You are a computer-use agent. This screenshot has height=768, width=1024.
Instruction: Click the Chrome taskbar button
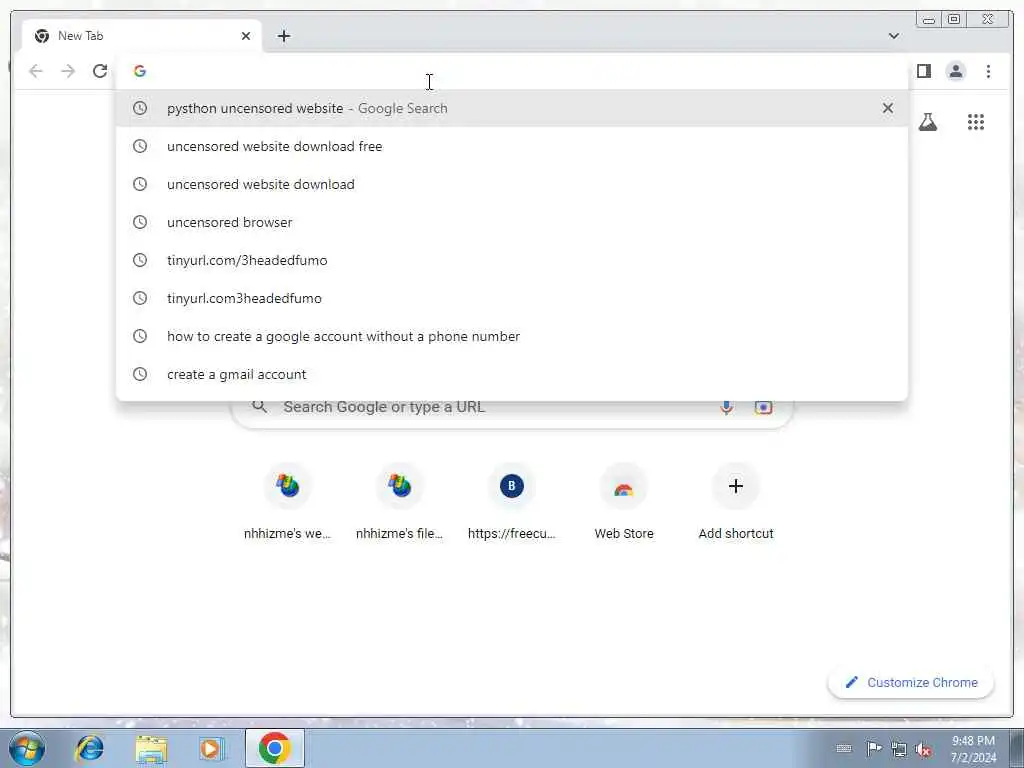coord(275,748)
